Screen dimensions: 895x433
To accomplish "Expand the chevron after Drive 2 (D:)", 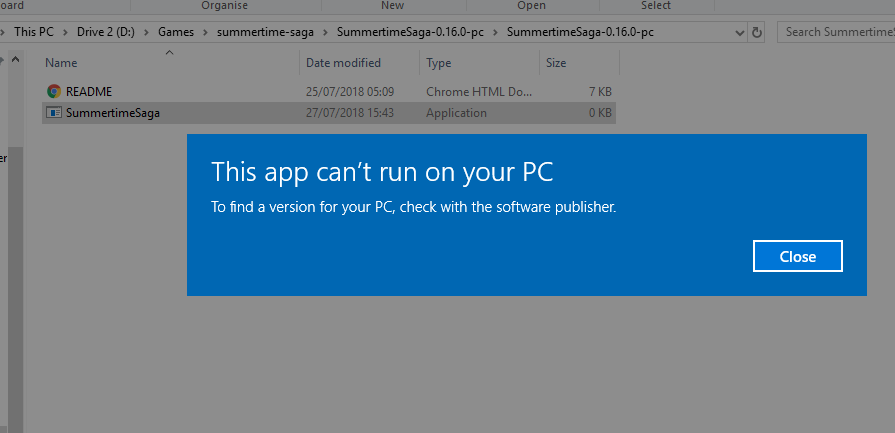I will click(x=147, y=32).
